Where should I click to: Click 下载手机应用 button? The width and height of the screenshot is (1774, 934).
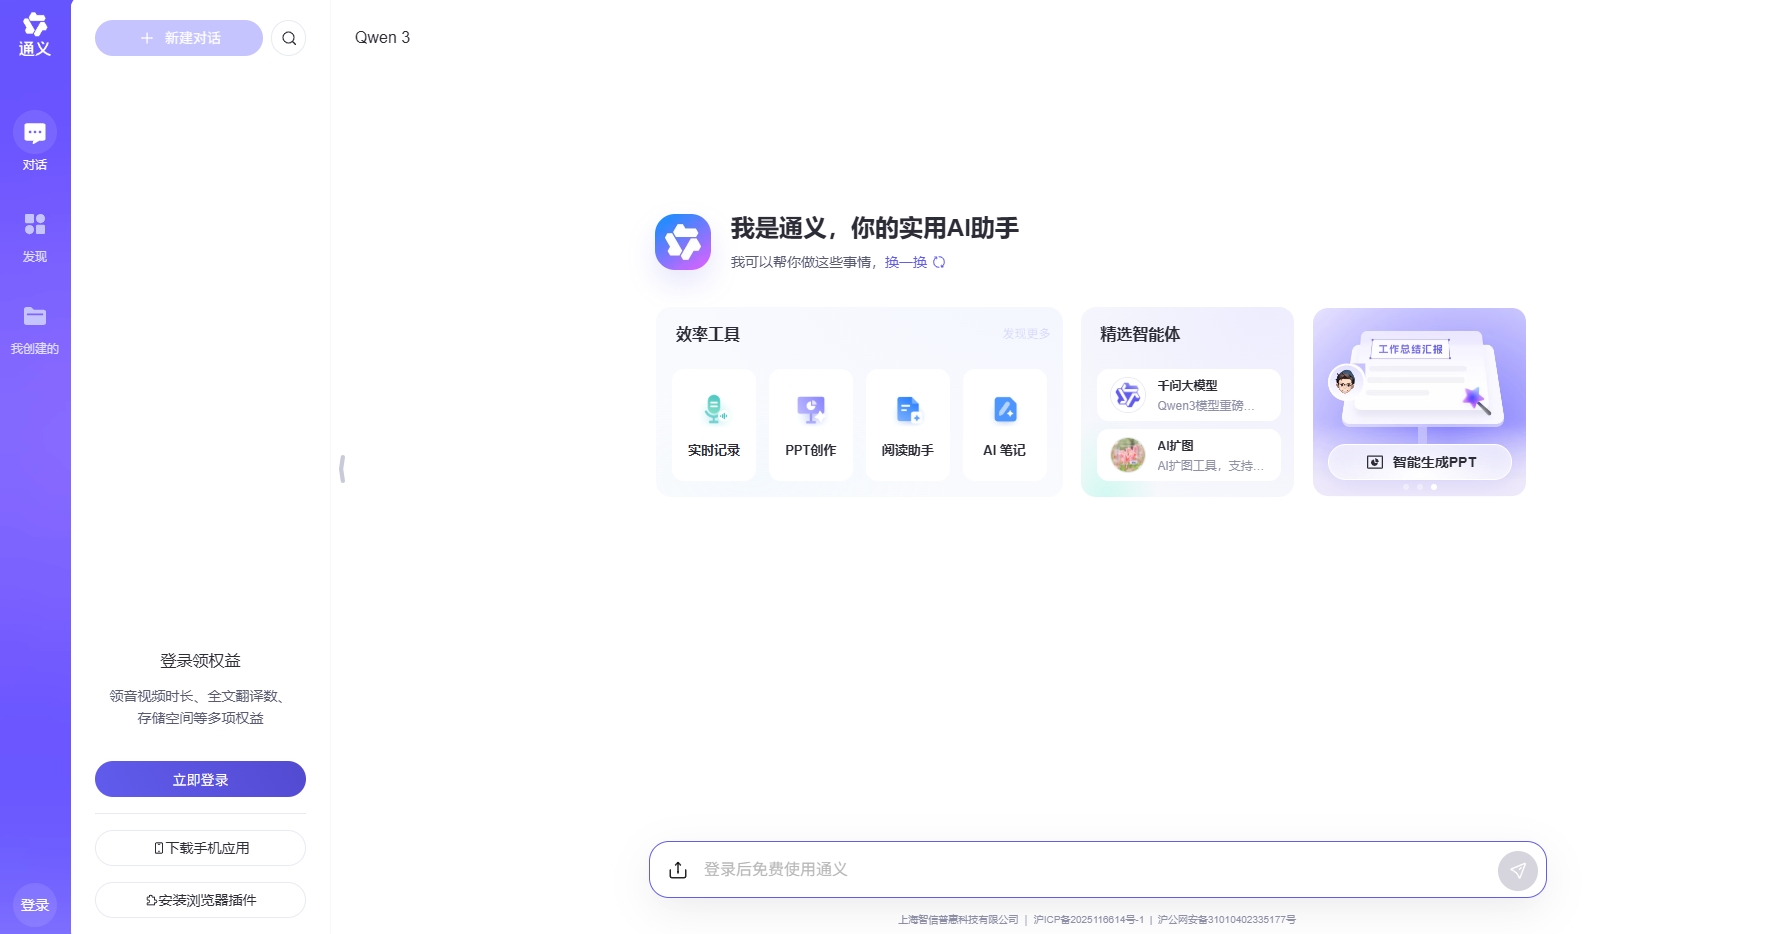200,848
